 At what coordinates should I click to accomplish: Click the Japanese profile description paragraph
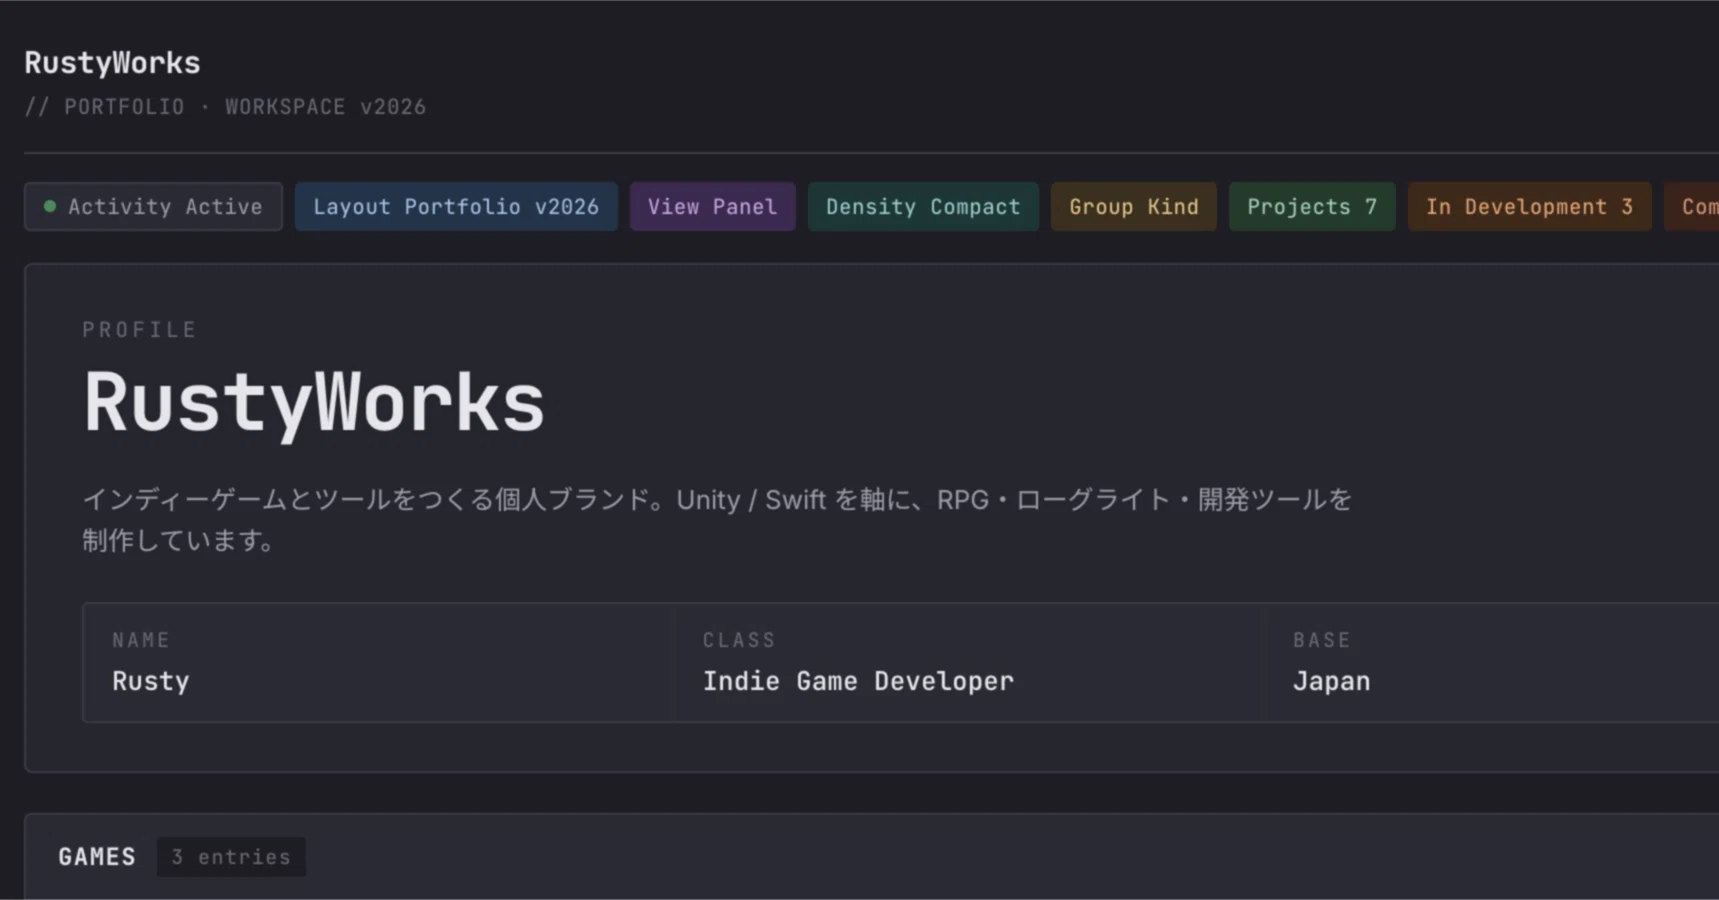[717, 519]
